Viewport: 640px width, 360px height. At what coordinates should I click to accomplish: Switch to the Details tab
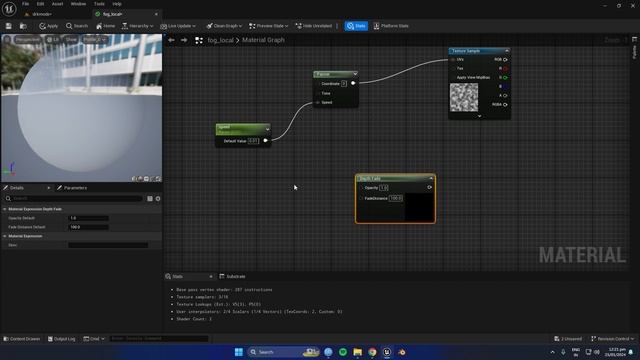(16, 188)
